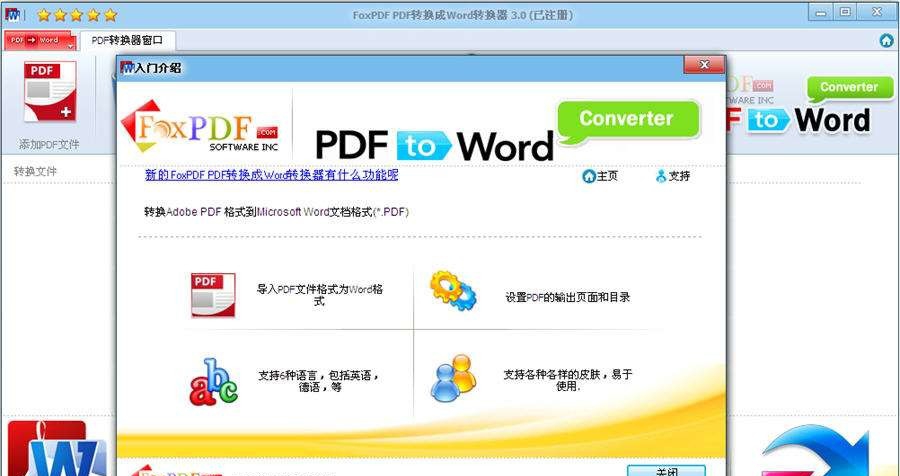The image size is (900, 476).
Task: Click the two users skin icon
Action: 453,378
